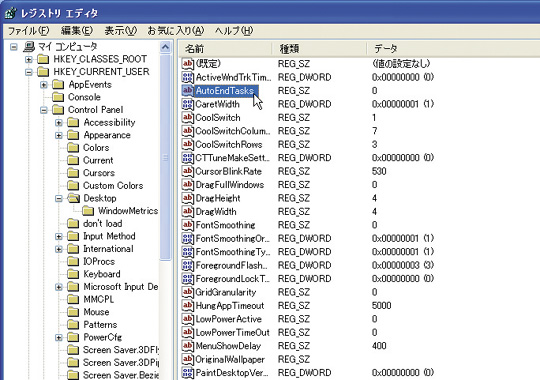Viewport: 540px width, 380px height.
Task: Click the Console folder icon
Action: pyautogui.click(x=58, y=97)
